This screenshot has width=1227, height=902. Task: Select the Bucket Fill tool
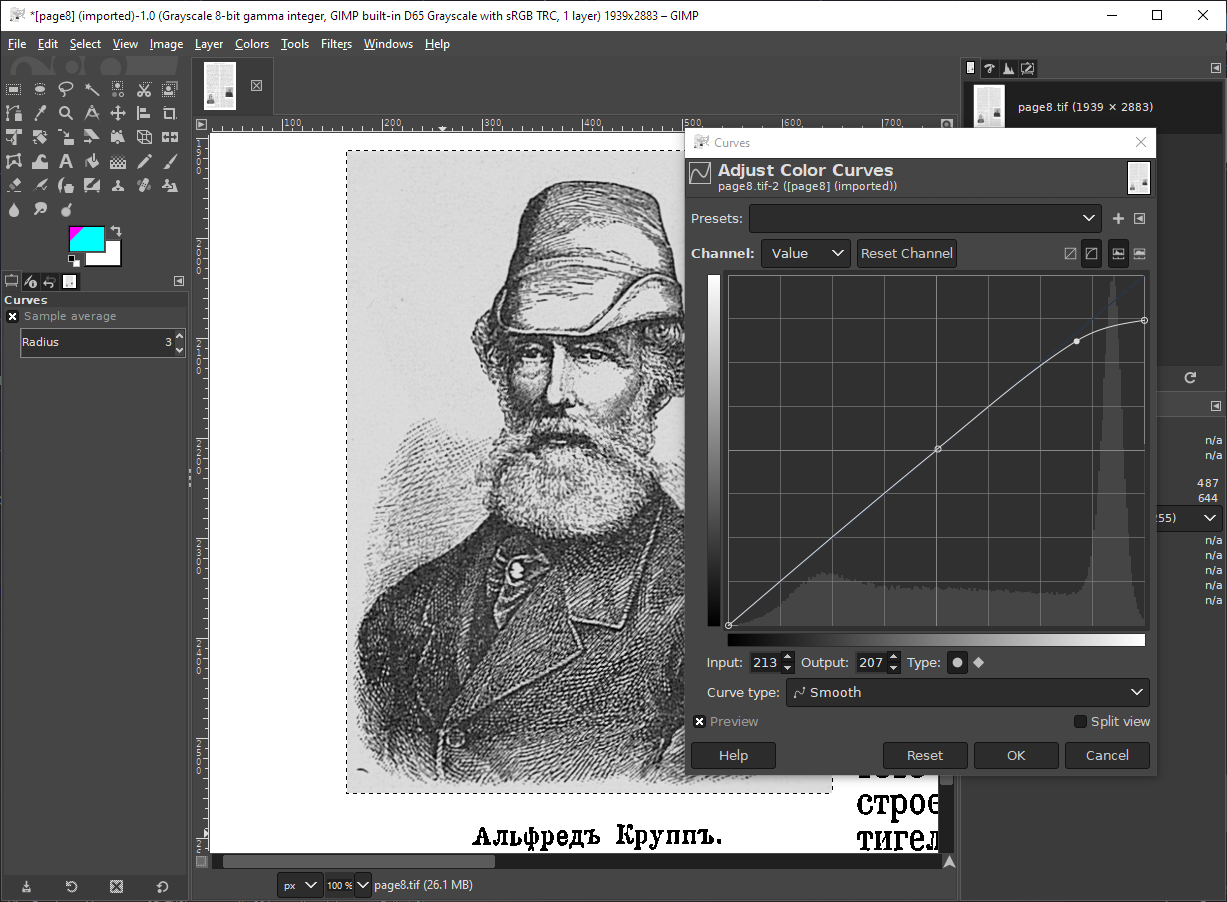coord(92,161)
